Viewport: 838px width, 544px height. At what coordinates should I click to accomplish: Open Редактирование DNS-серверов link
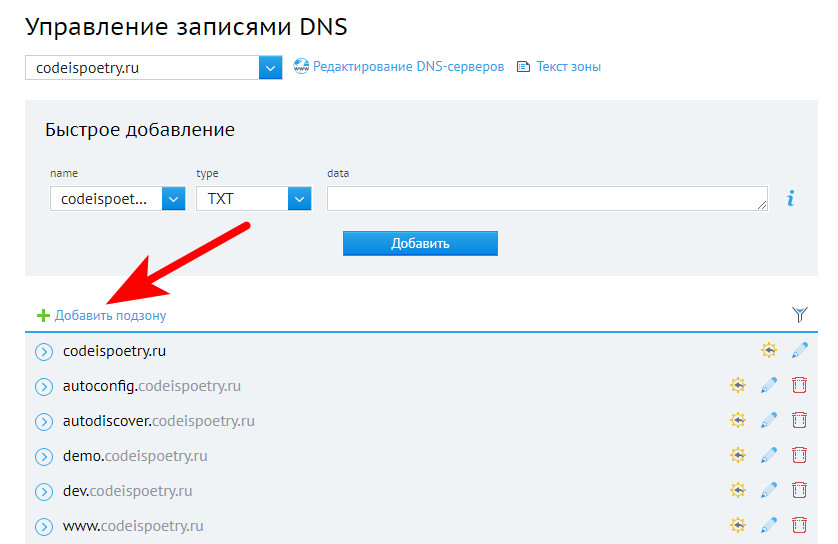pyautogui.click(x=408, y=67)
